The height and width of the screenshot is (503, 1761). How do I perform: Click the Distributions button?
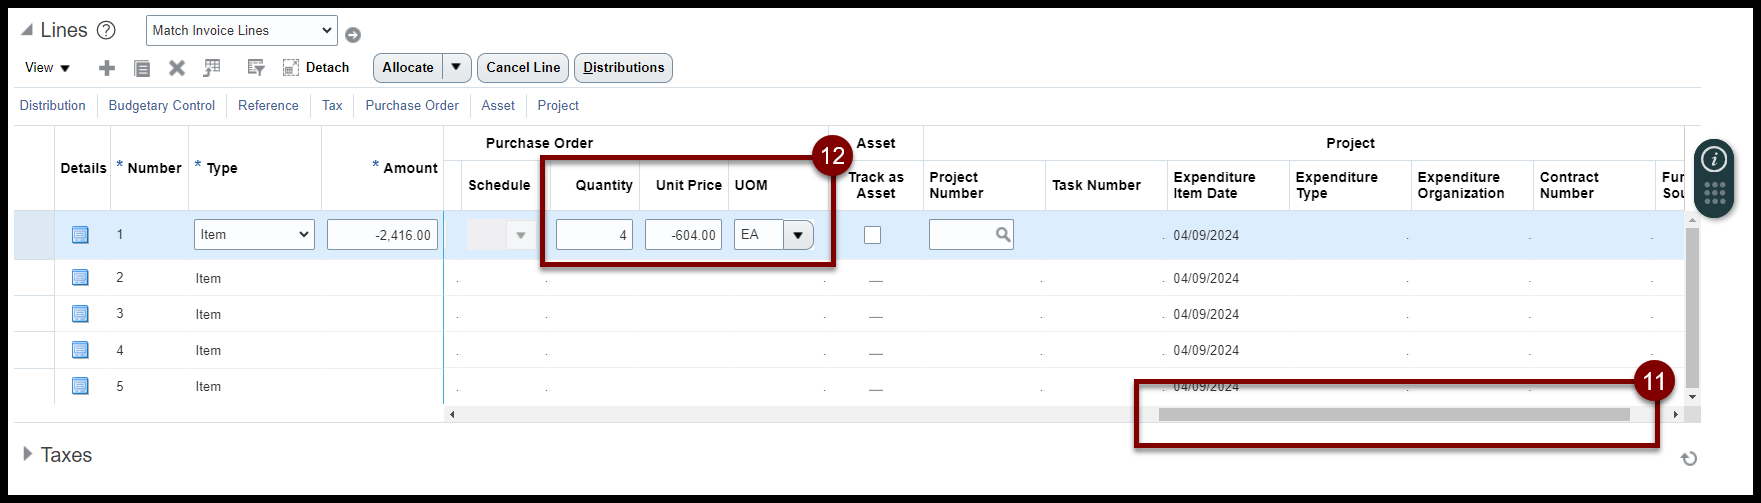pyautogui.click(x=624, y=67)
